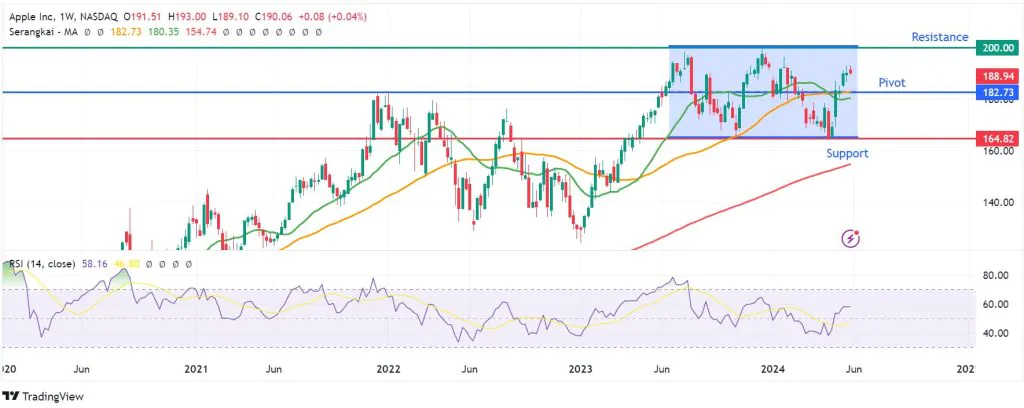Click the TradingView logo

click(x=46, y=395)
